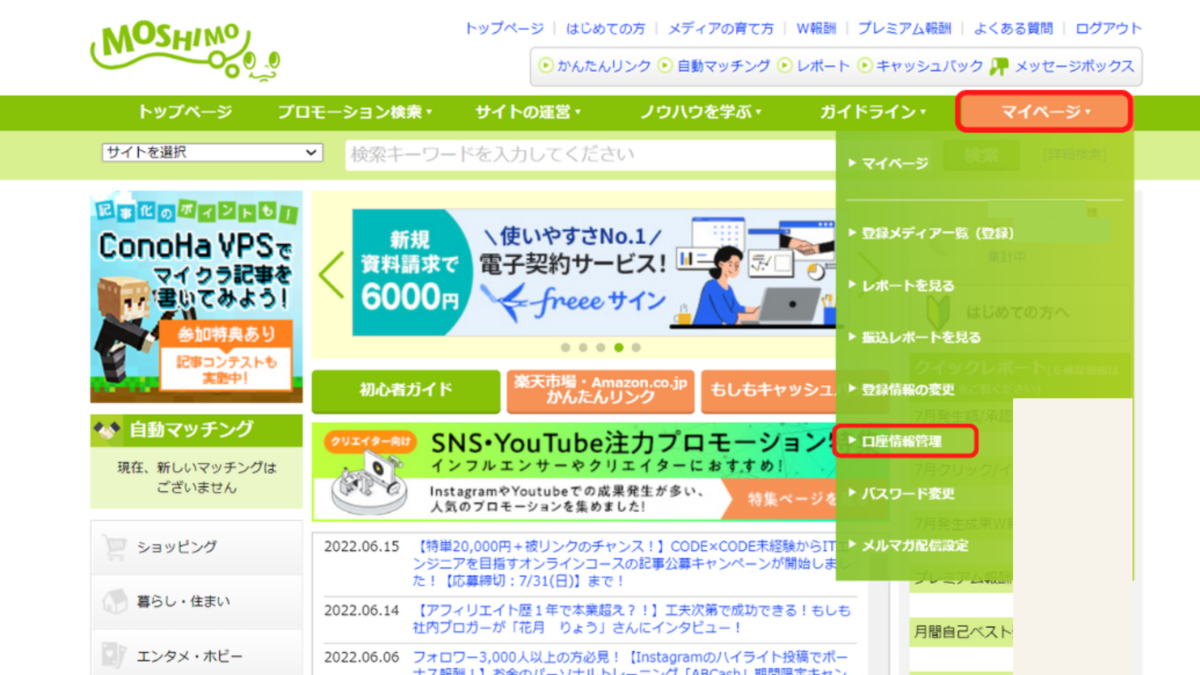Viewport: 1200px width, 675px height.
Task: Click the 初心者ガイド button
Action: [x=406, y=391]
